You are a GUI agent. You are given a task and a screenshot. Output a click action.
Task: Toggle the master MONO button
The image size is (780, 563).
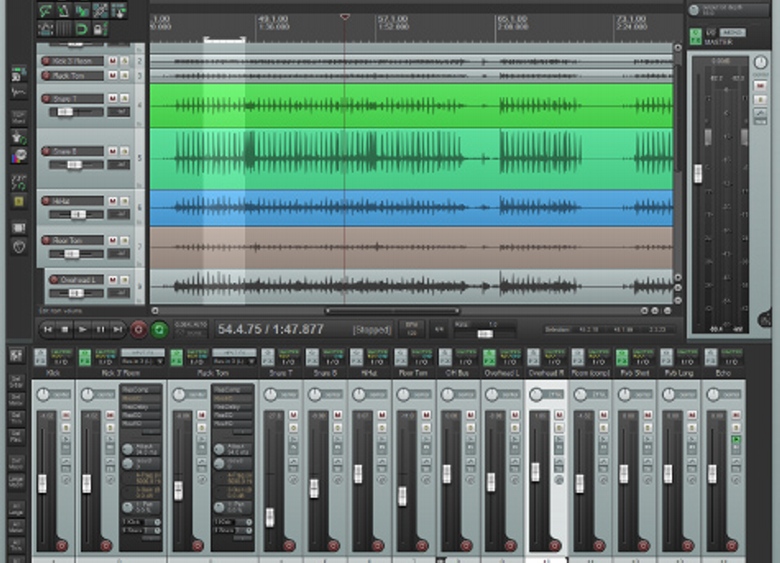tap(732, 33)
